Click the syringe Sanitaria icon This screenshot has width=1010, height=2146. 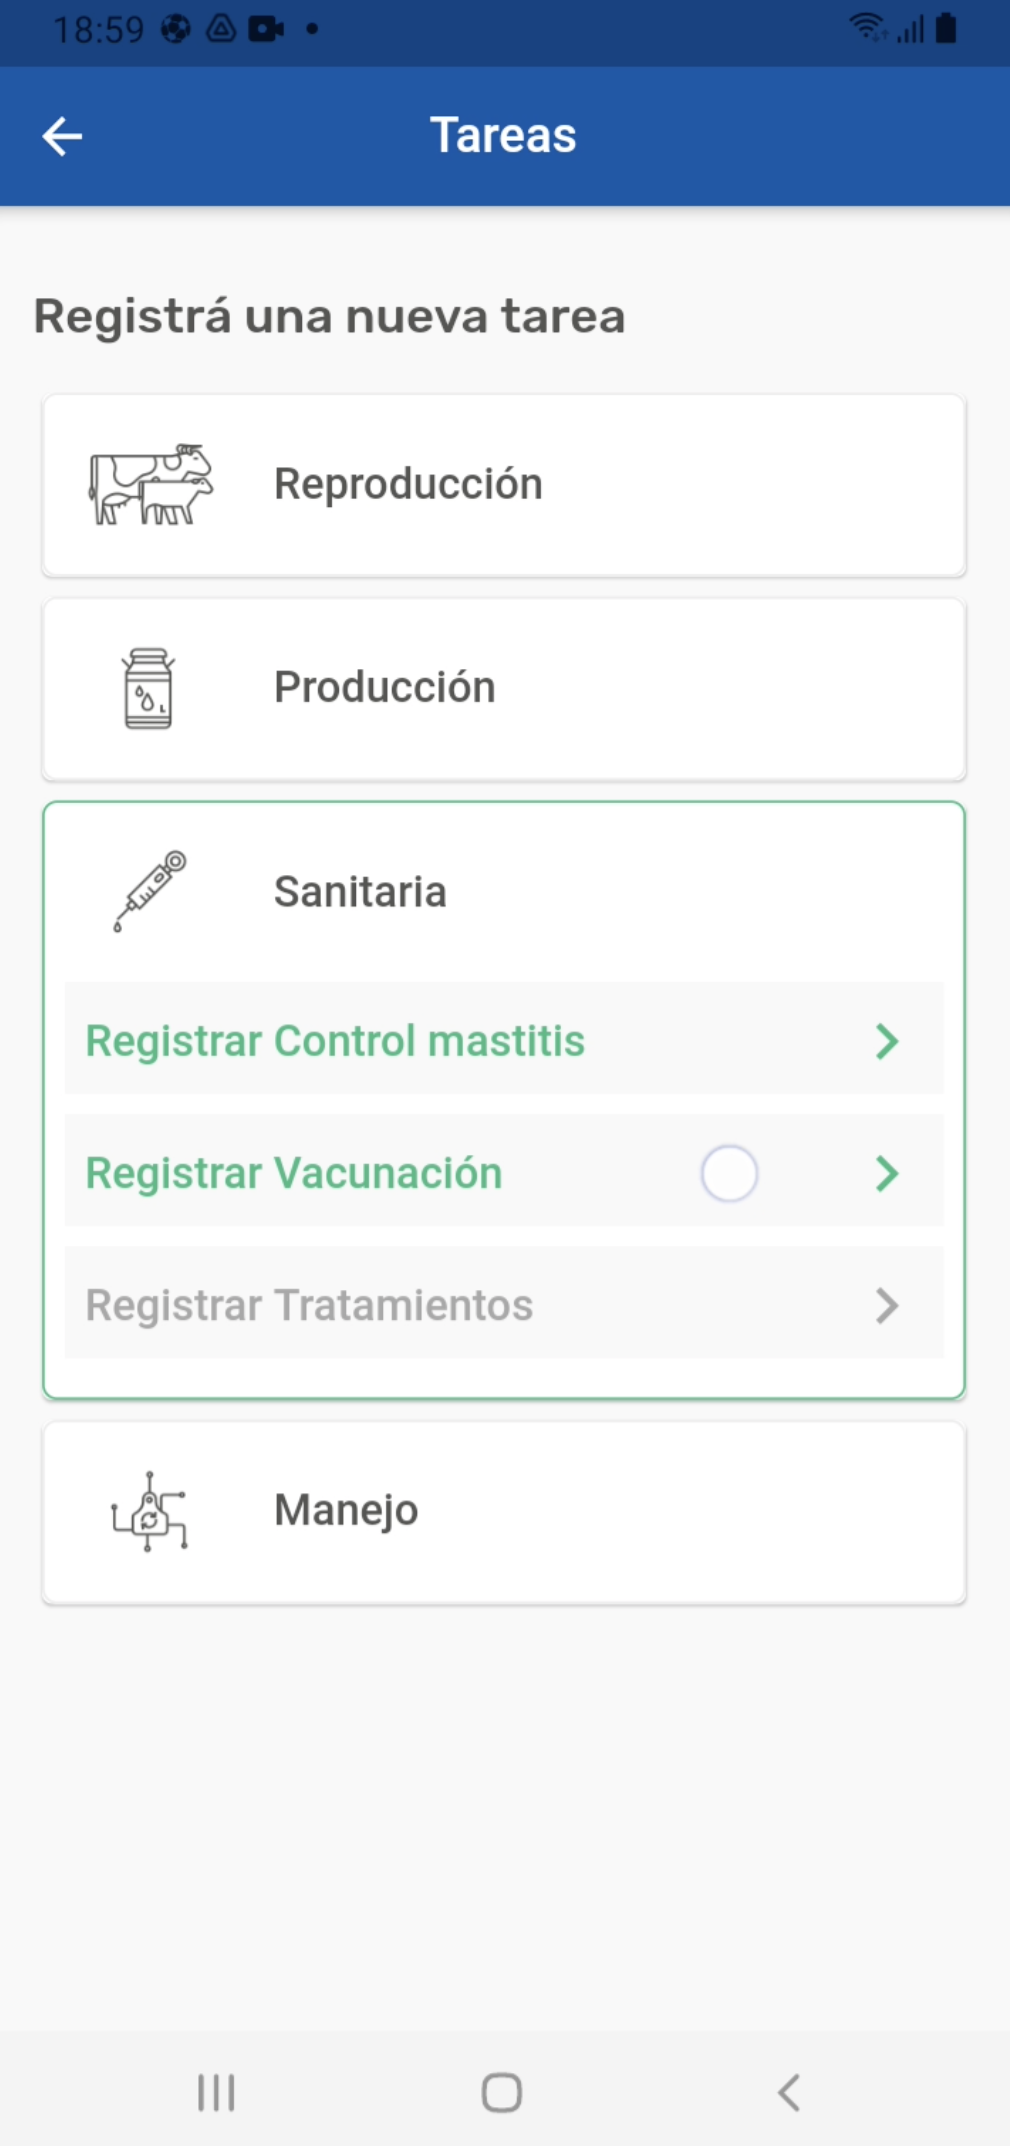click(150, 891)
